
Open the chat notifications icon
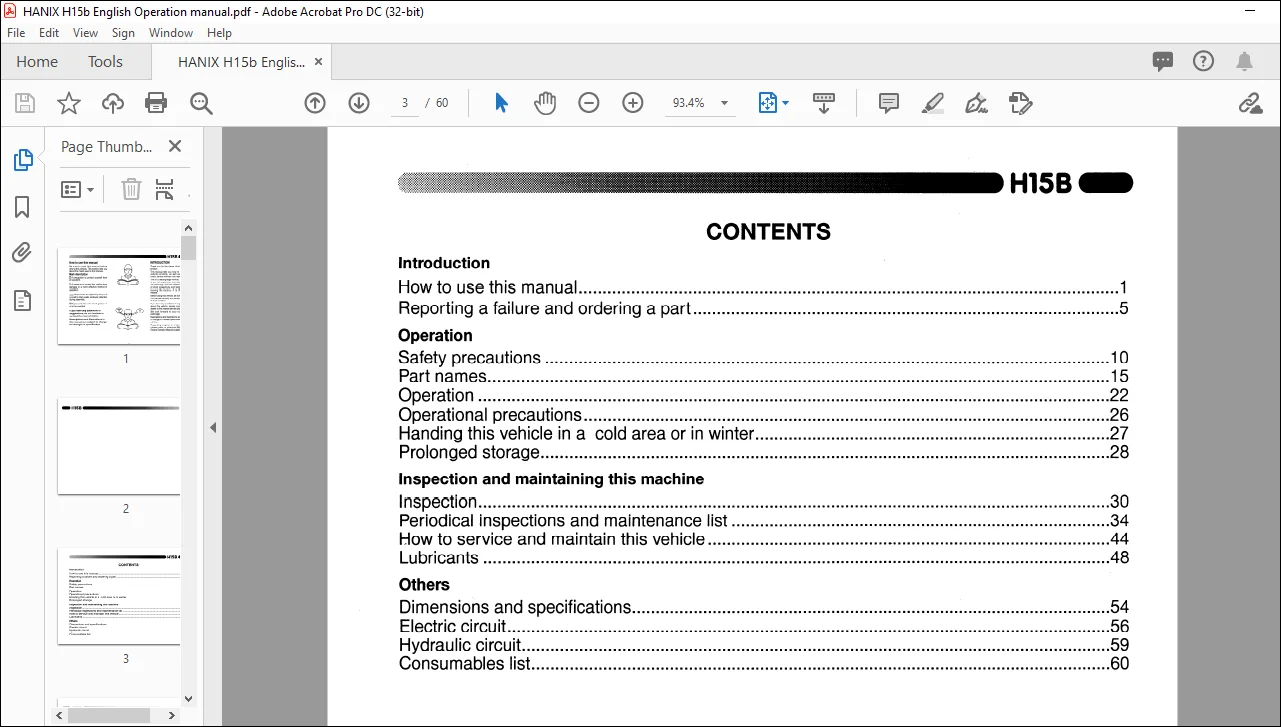[x=1163, y=61]
